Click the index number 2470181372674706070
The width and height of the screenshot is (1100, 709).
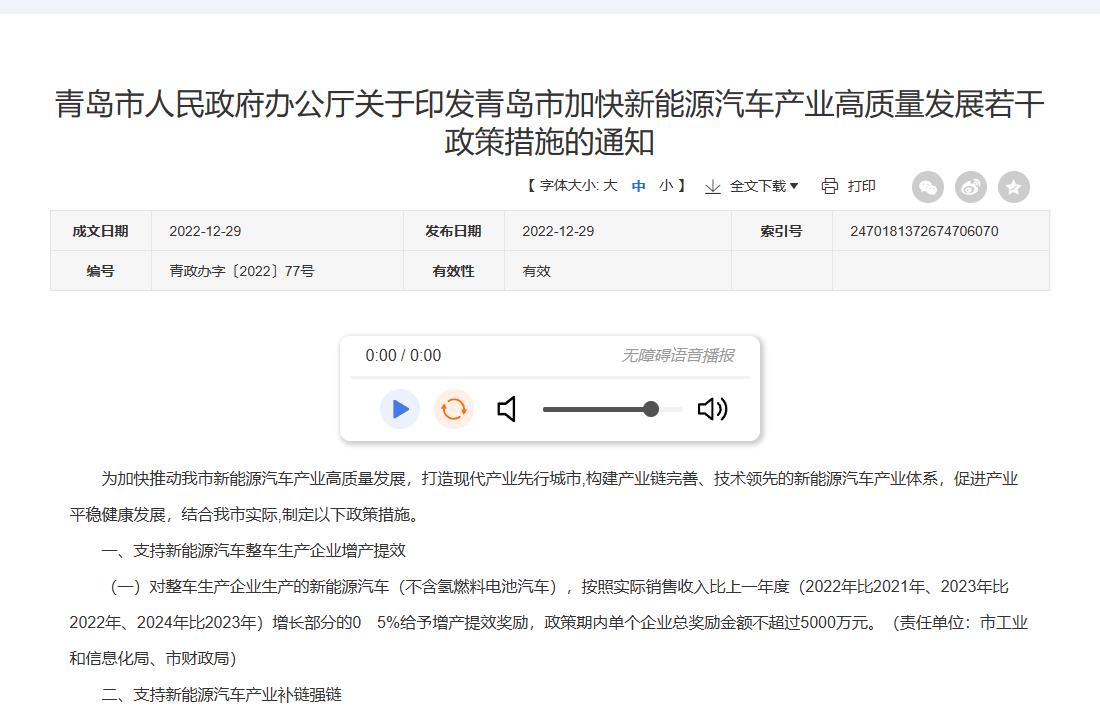924,231
